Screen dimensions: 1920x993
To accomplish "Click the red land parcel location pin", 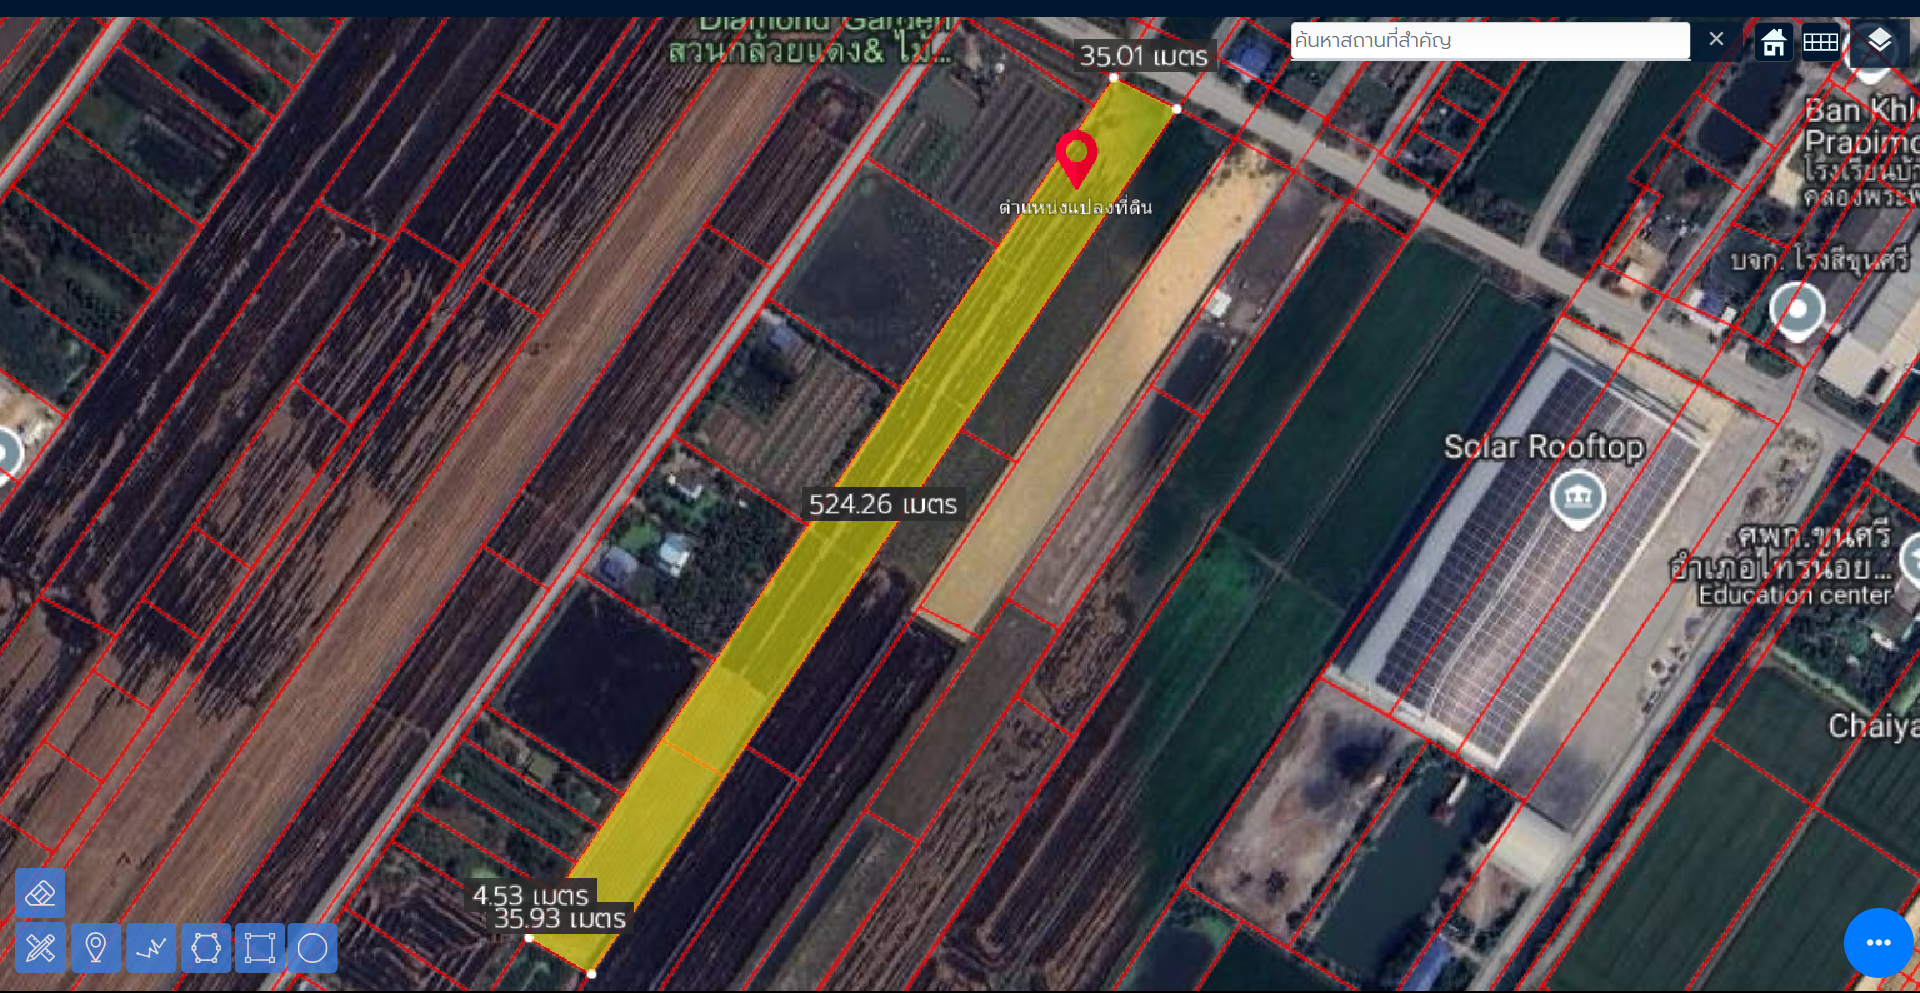I will point(1076,157).
